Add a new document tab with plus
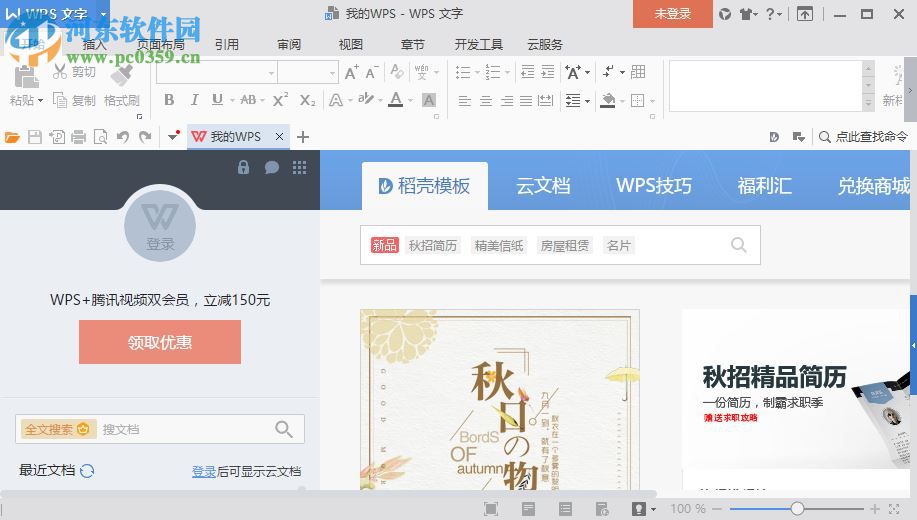 click(303, 137)
